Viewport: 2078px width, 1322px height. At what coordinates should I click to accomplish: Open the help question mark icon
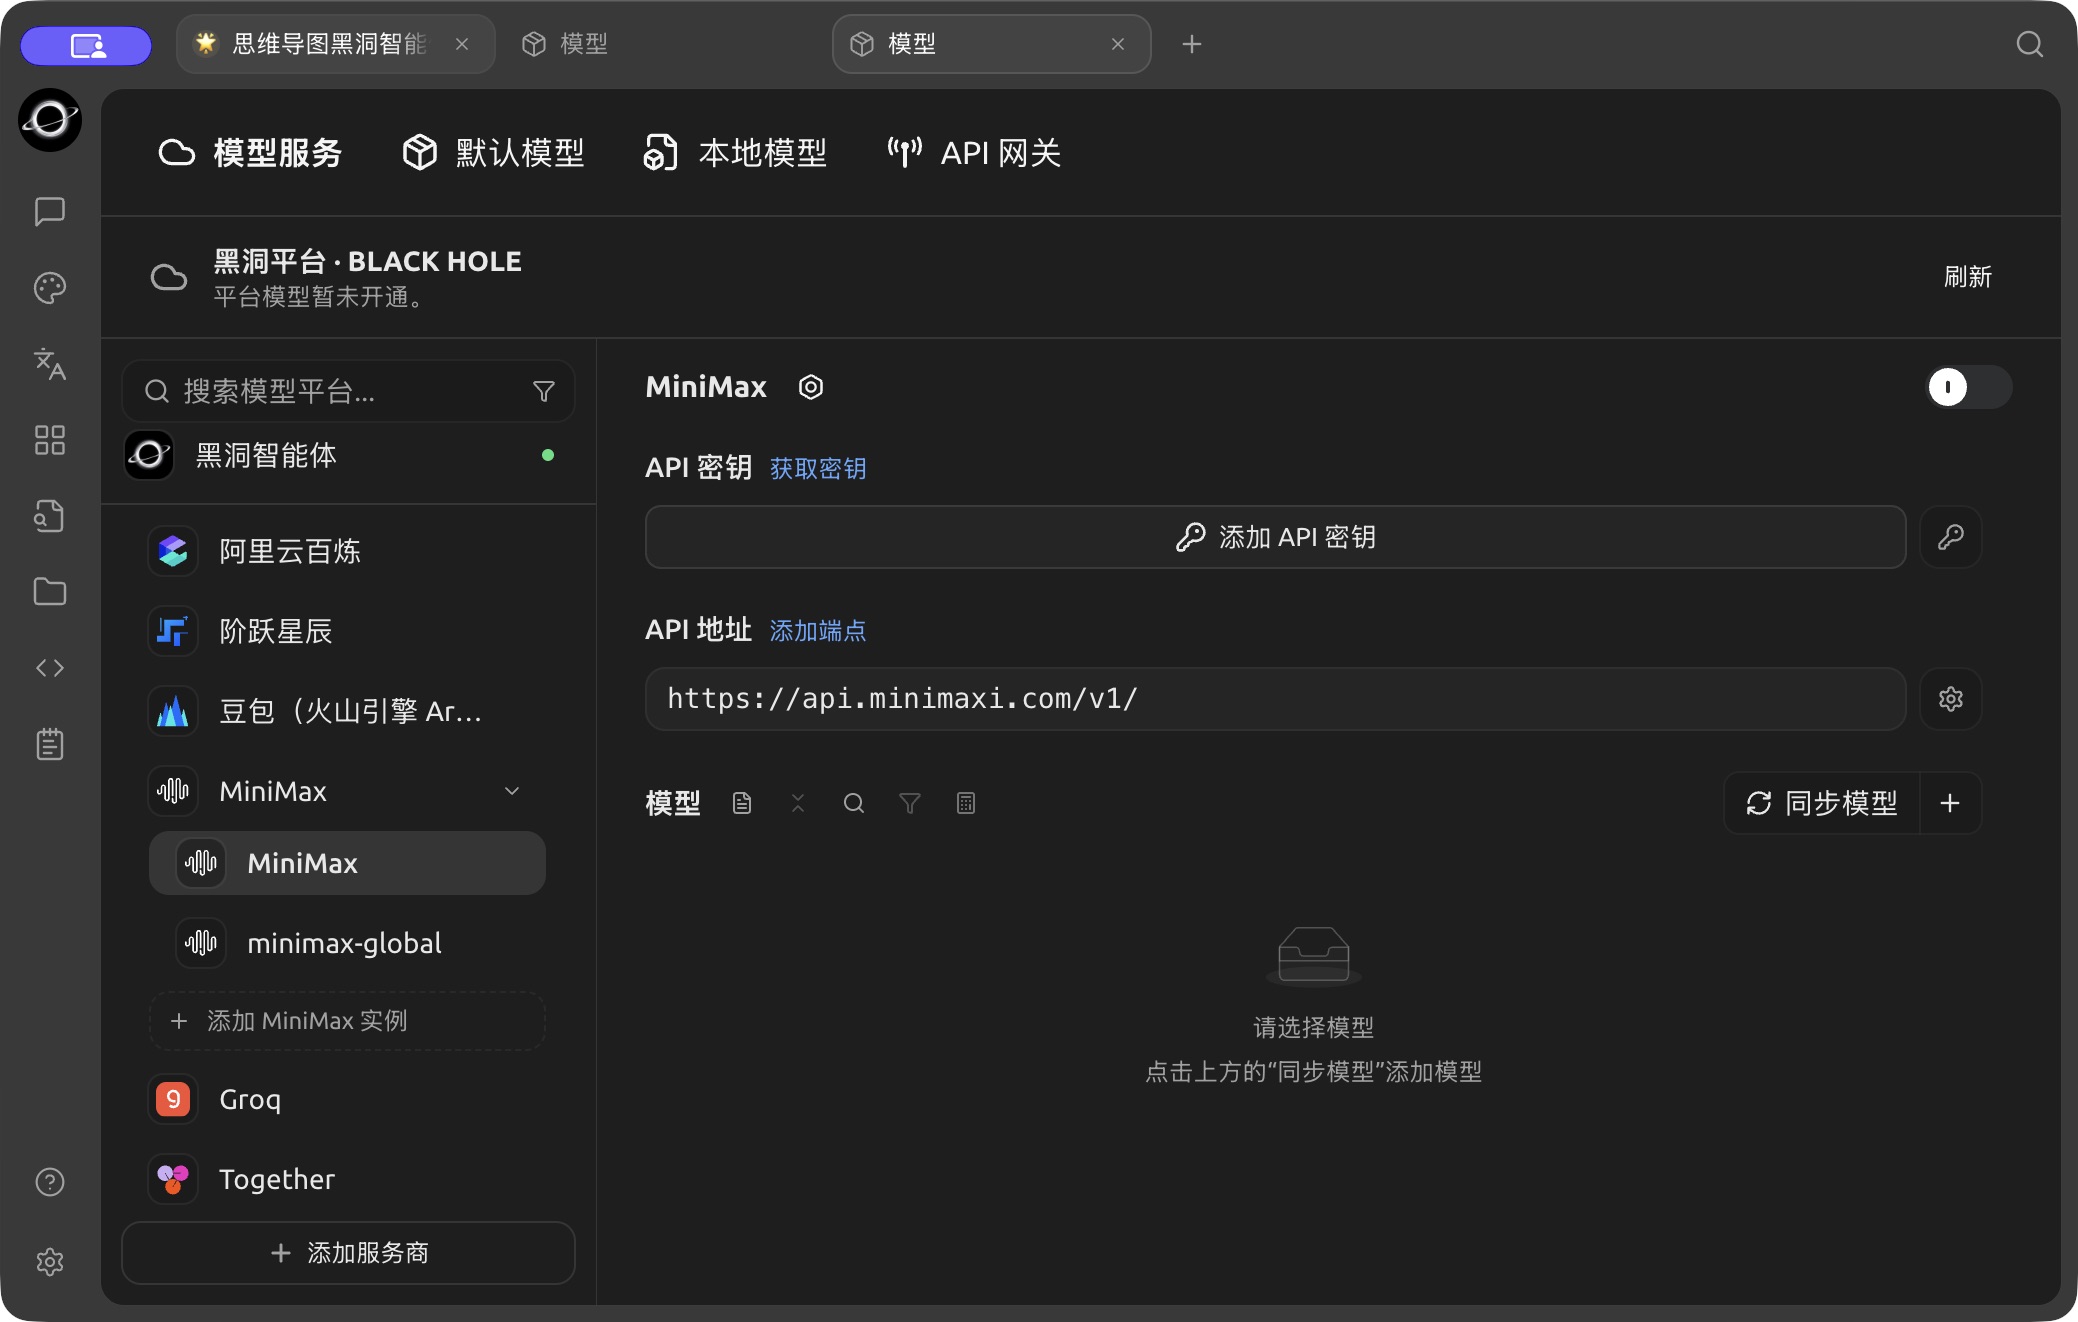pos(50,1182)
